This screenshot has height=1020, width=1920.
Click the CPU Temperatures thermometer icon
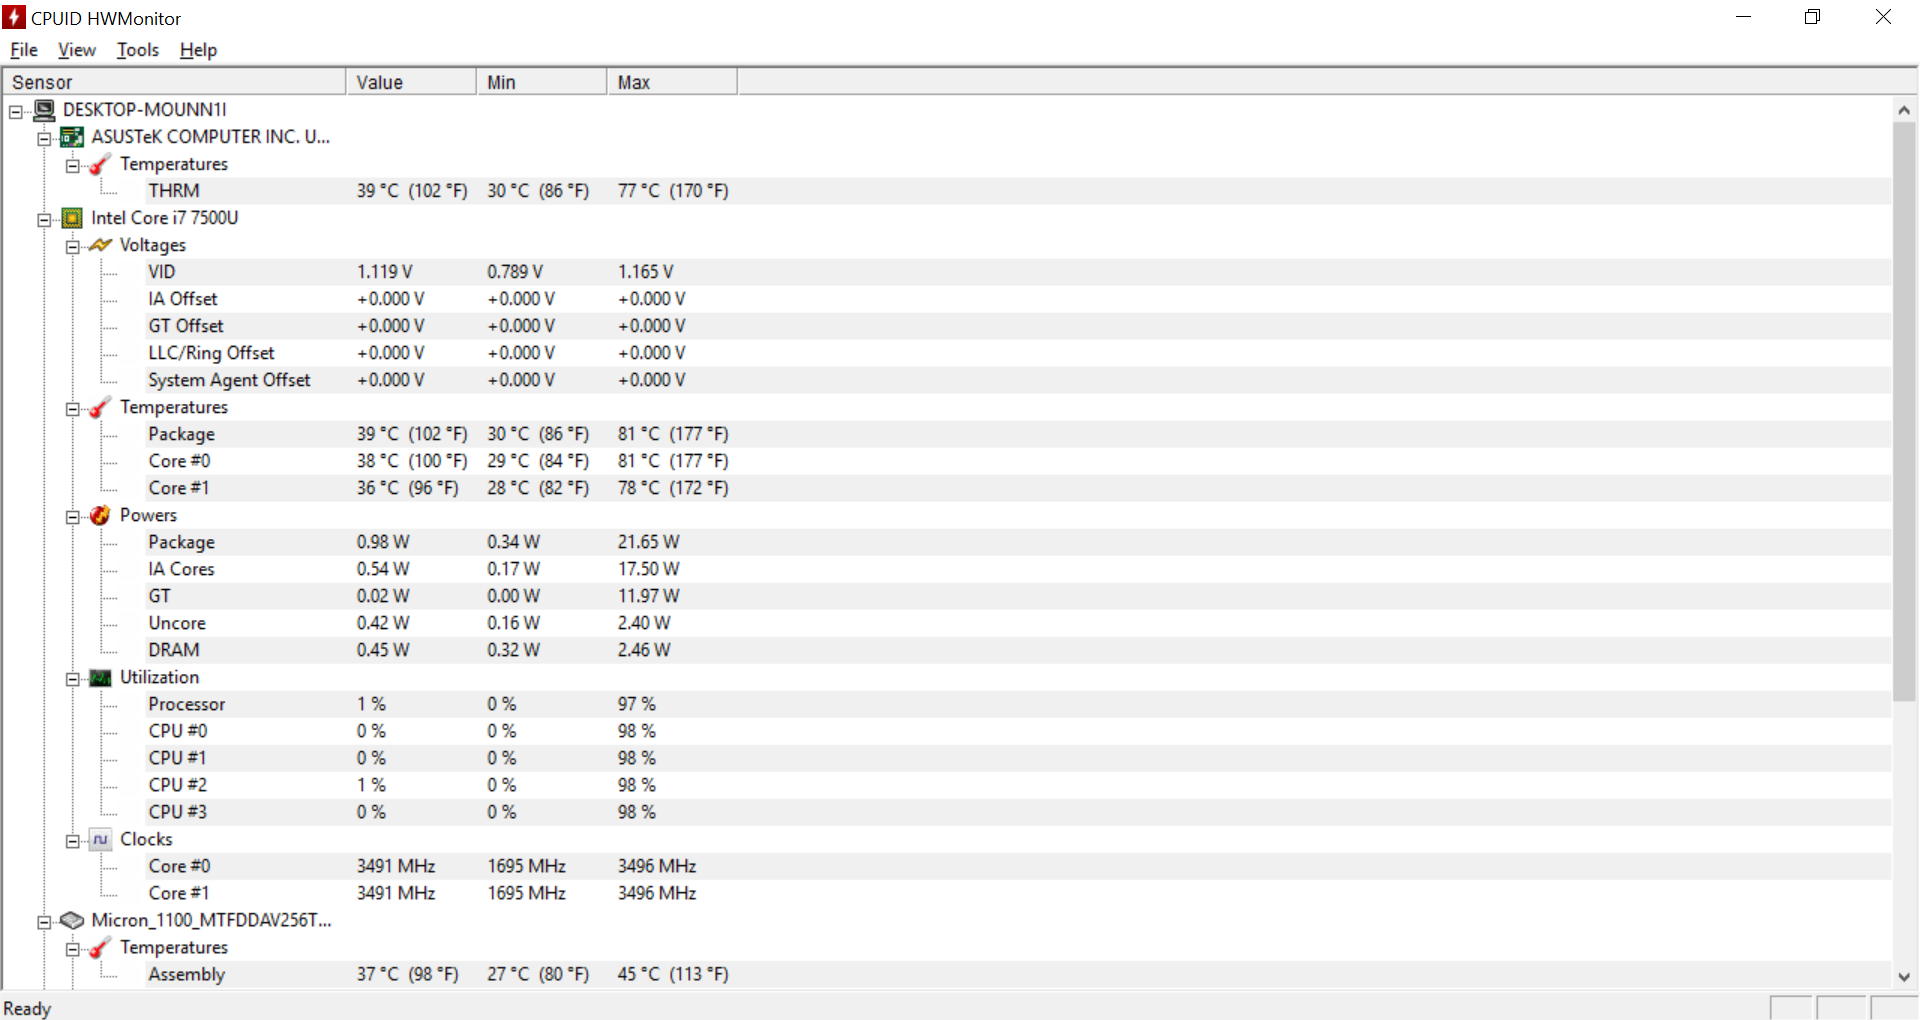tap(100, 407)
